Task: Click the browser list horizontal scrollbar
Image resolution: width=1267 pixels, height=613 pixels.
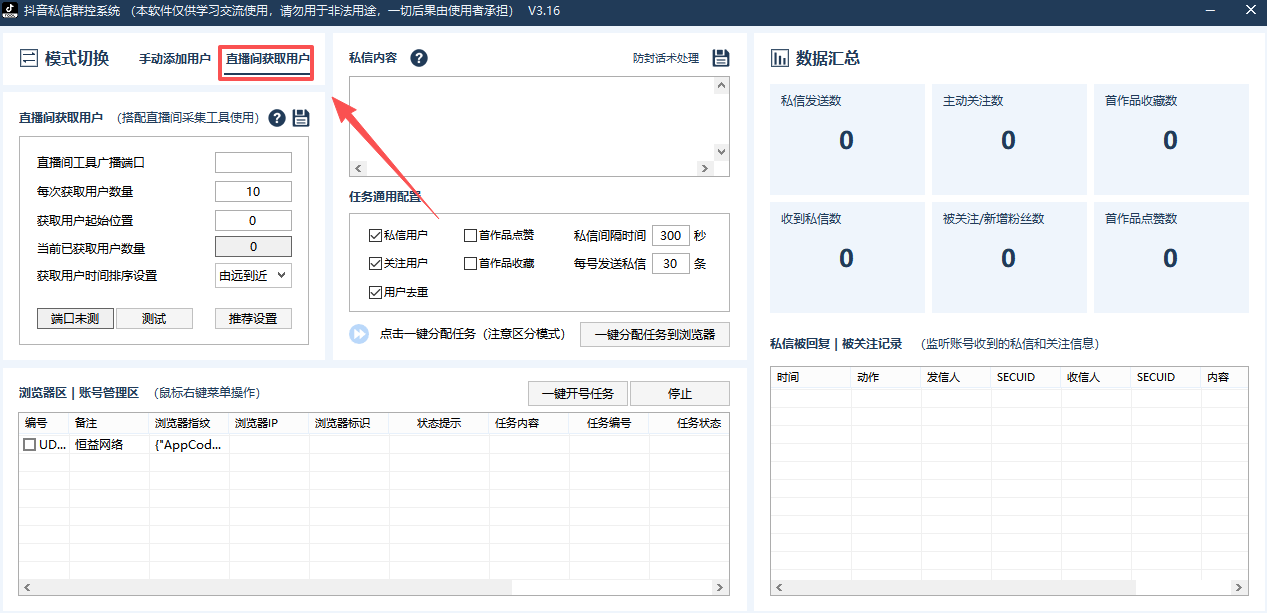Action: point(375,587)
